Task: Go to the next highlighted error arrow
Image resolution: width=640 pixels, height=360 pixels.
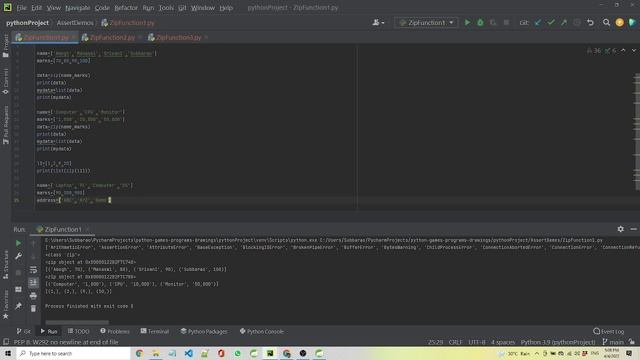Action: (633, 50)
